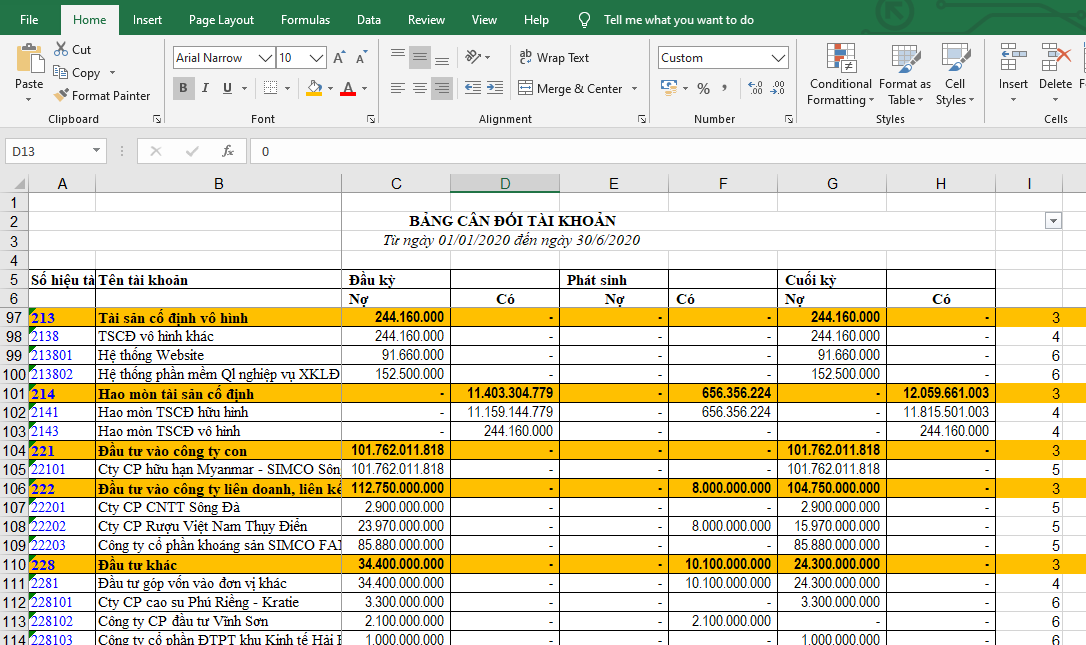Apply Percent Style to the cell
Viewport: 1086px width, 645px height.
703,89
